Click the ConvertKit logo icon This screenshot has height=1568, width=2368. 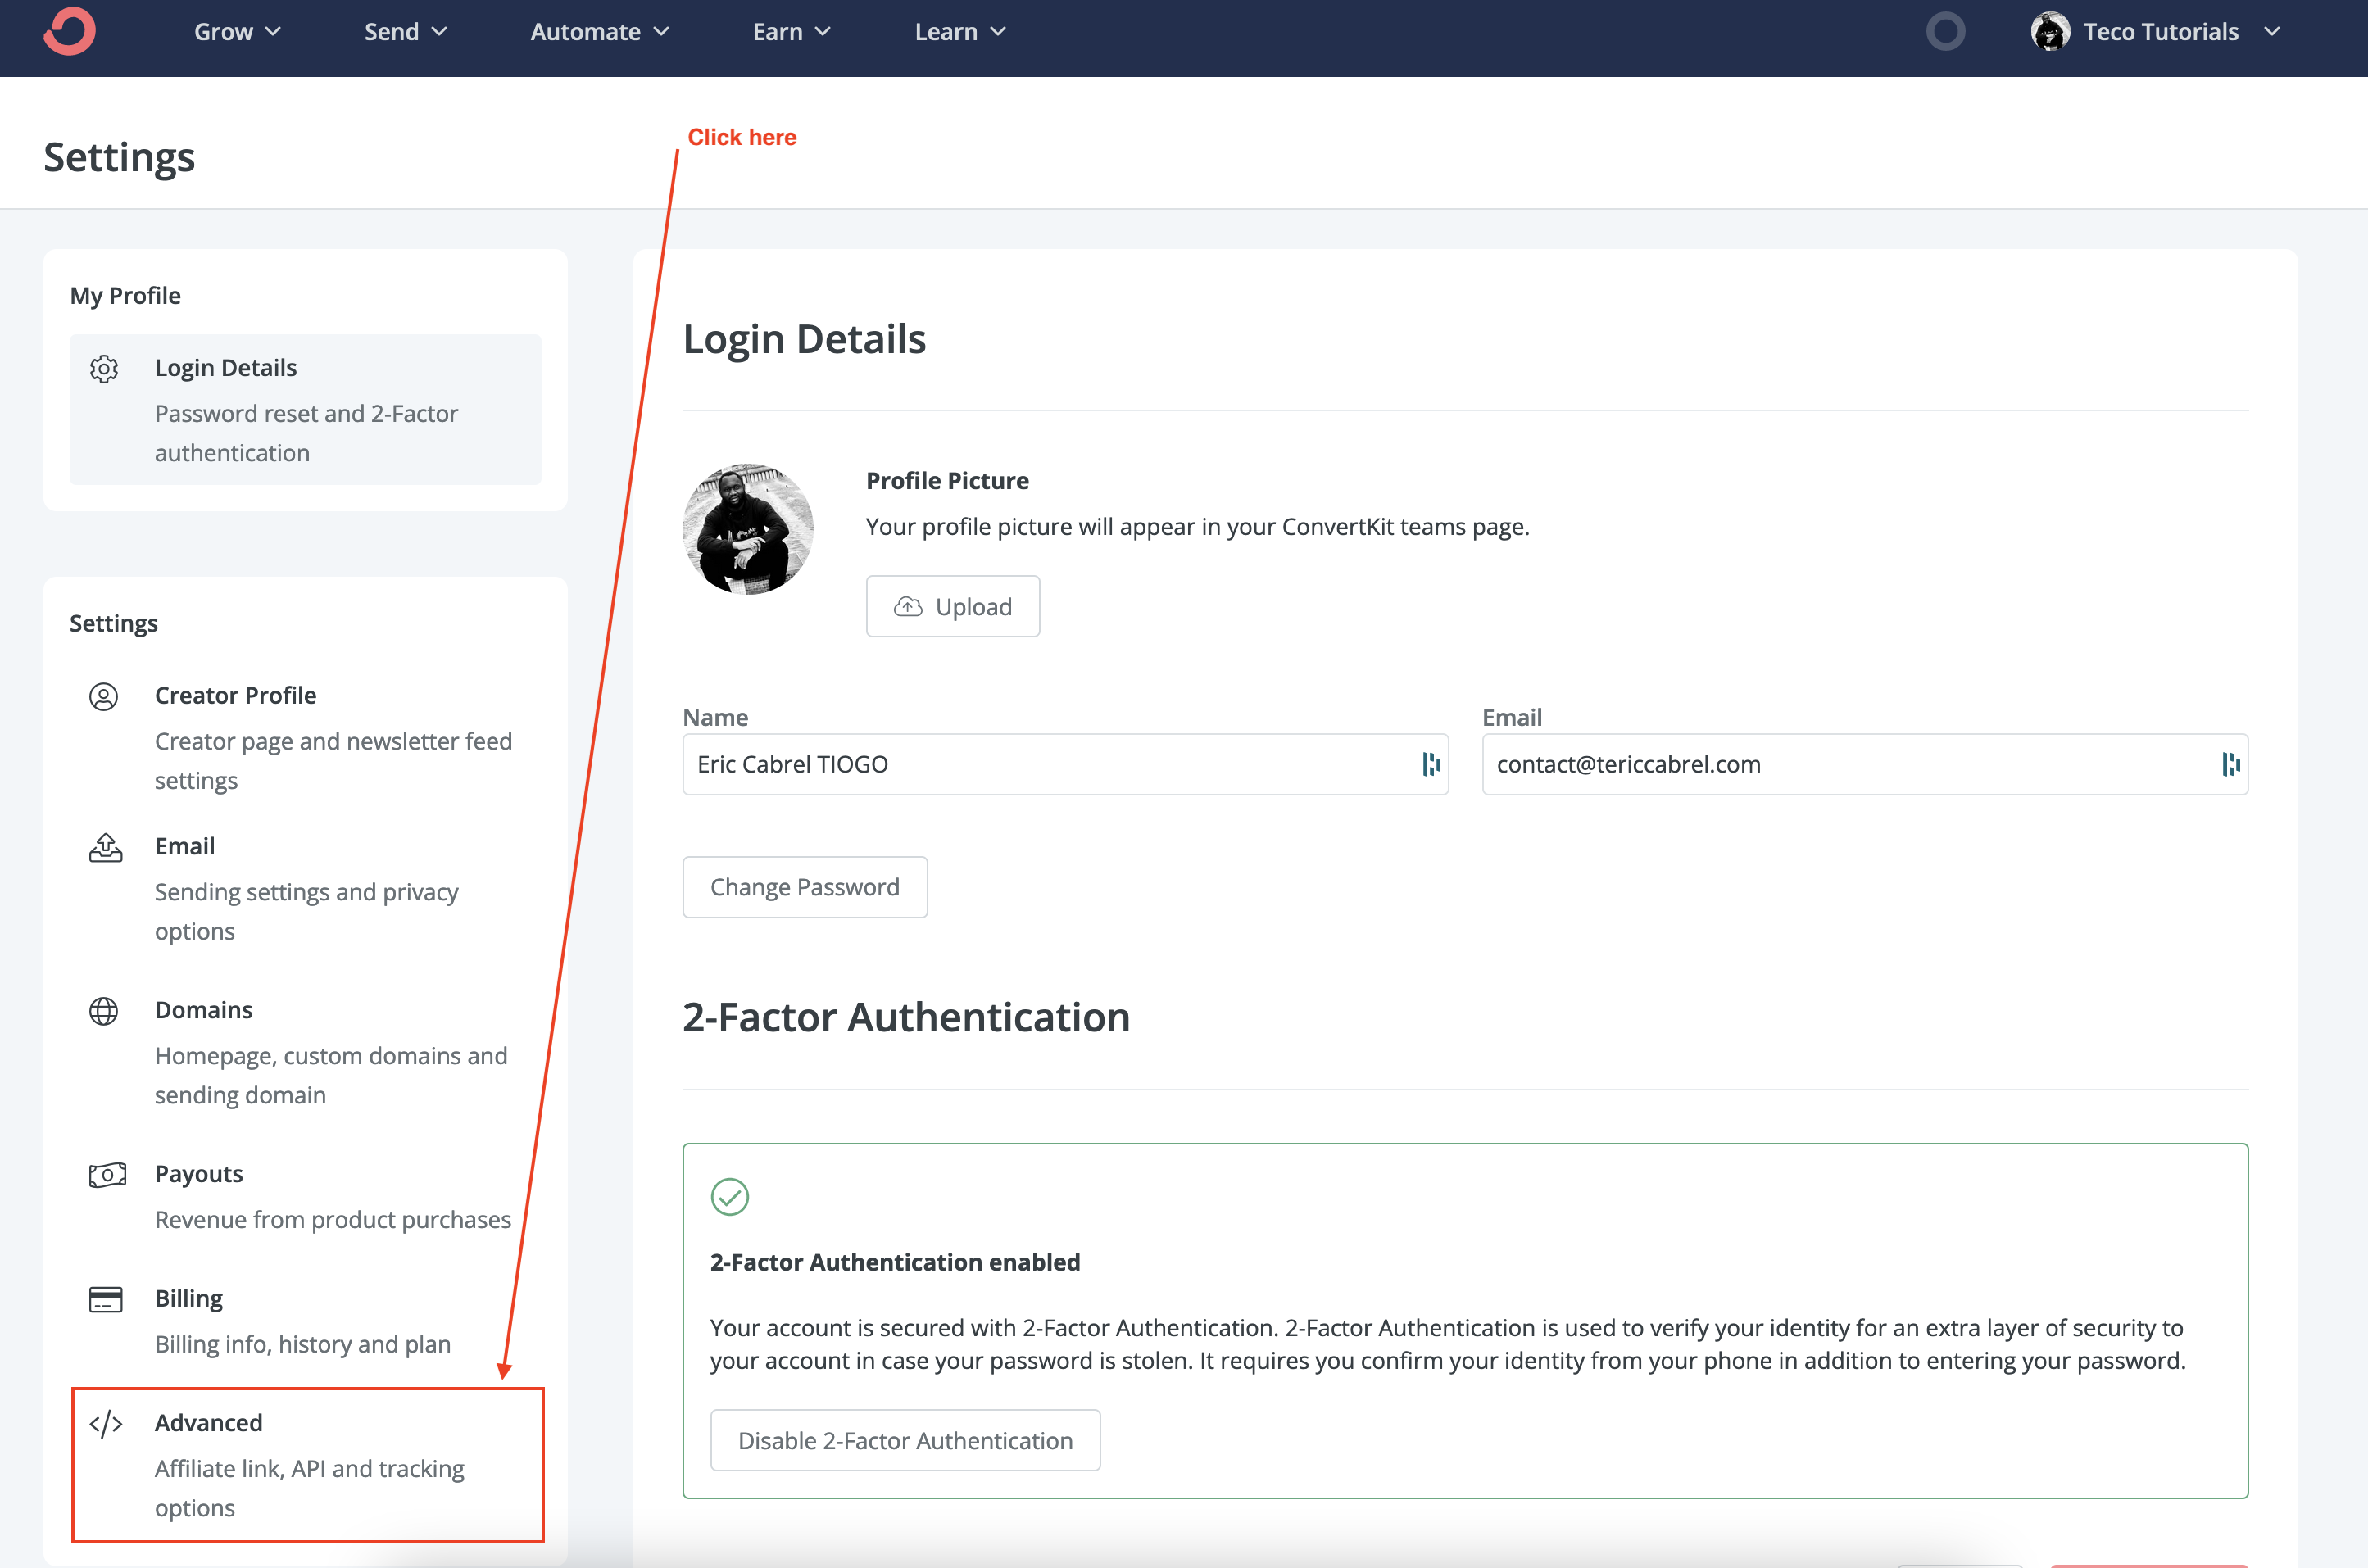click(68, 30)
